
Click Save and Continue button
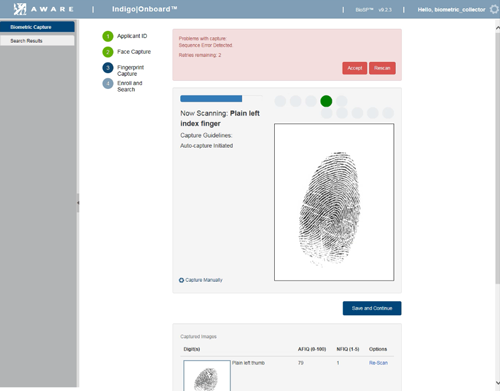[372, 308]
